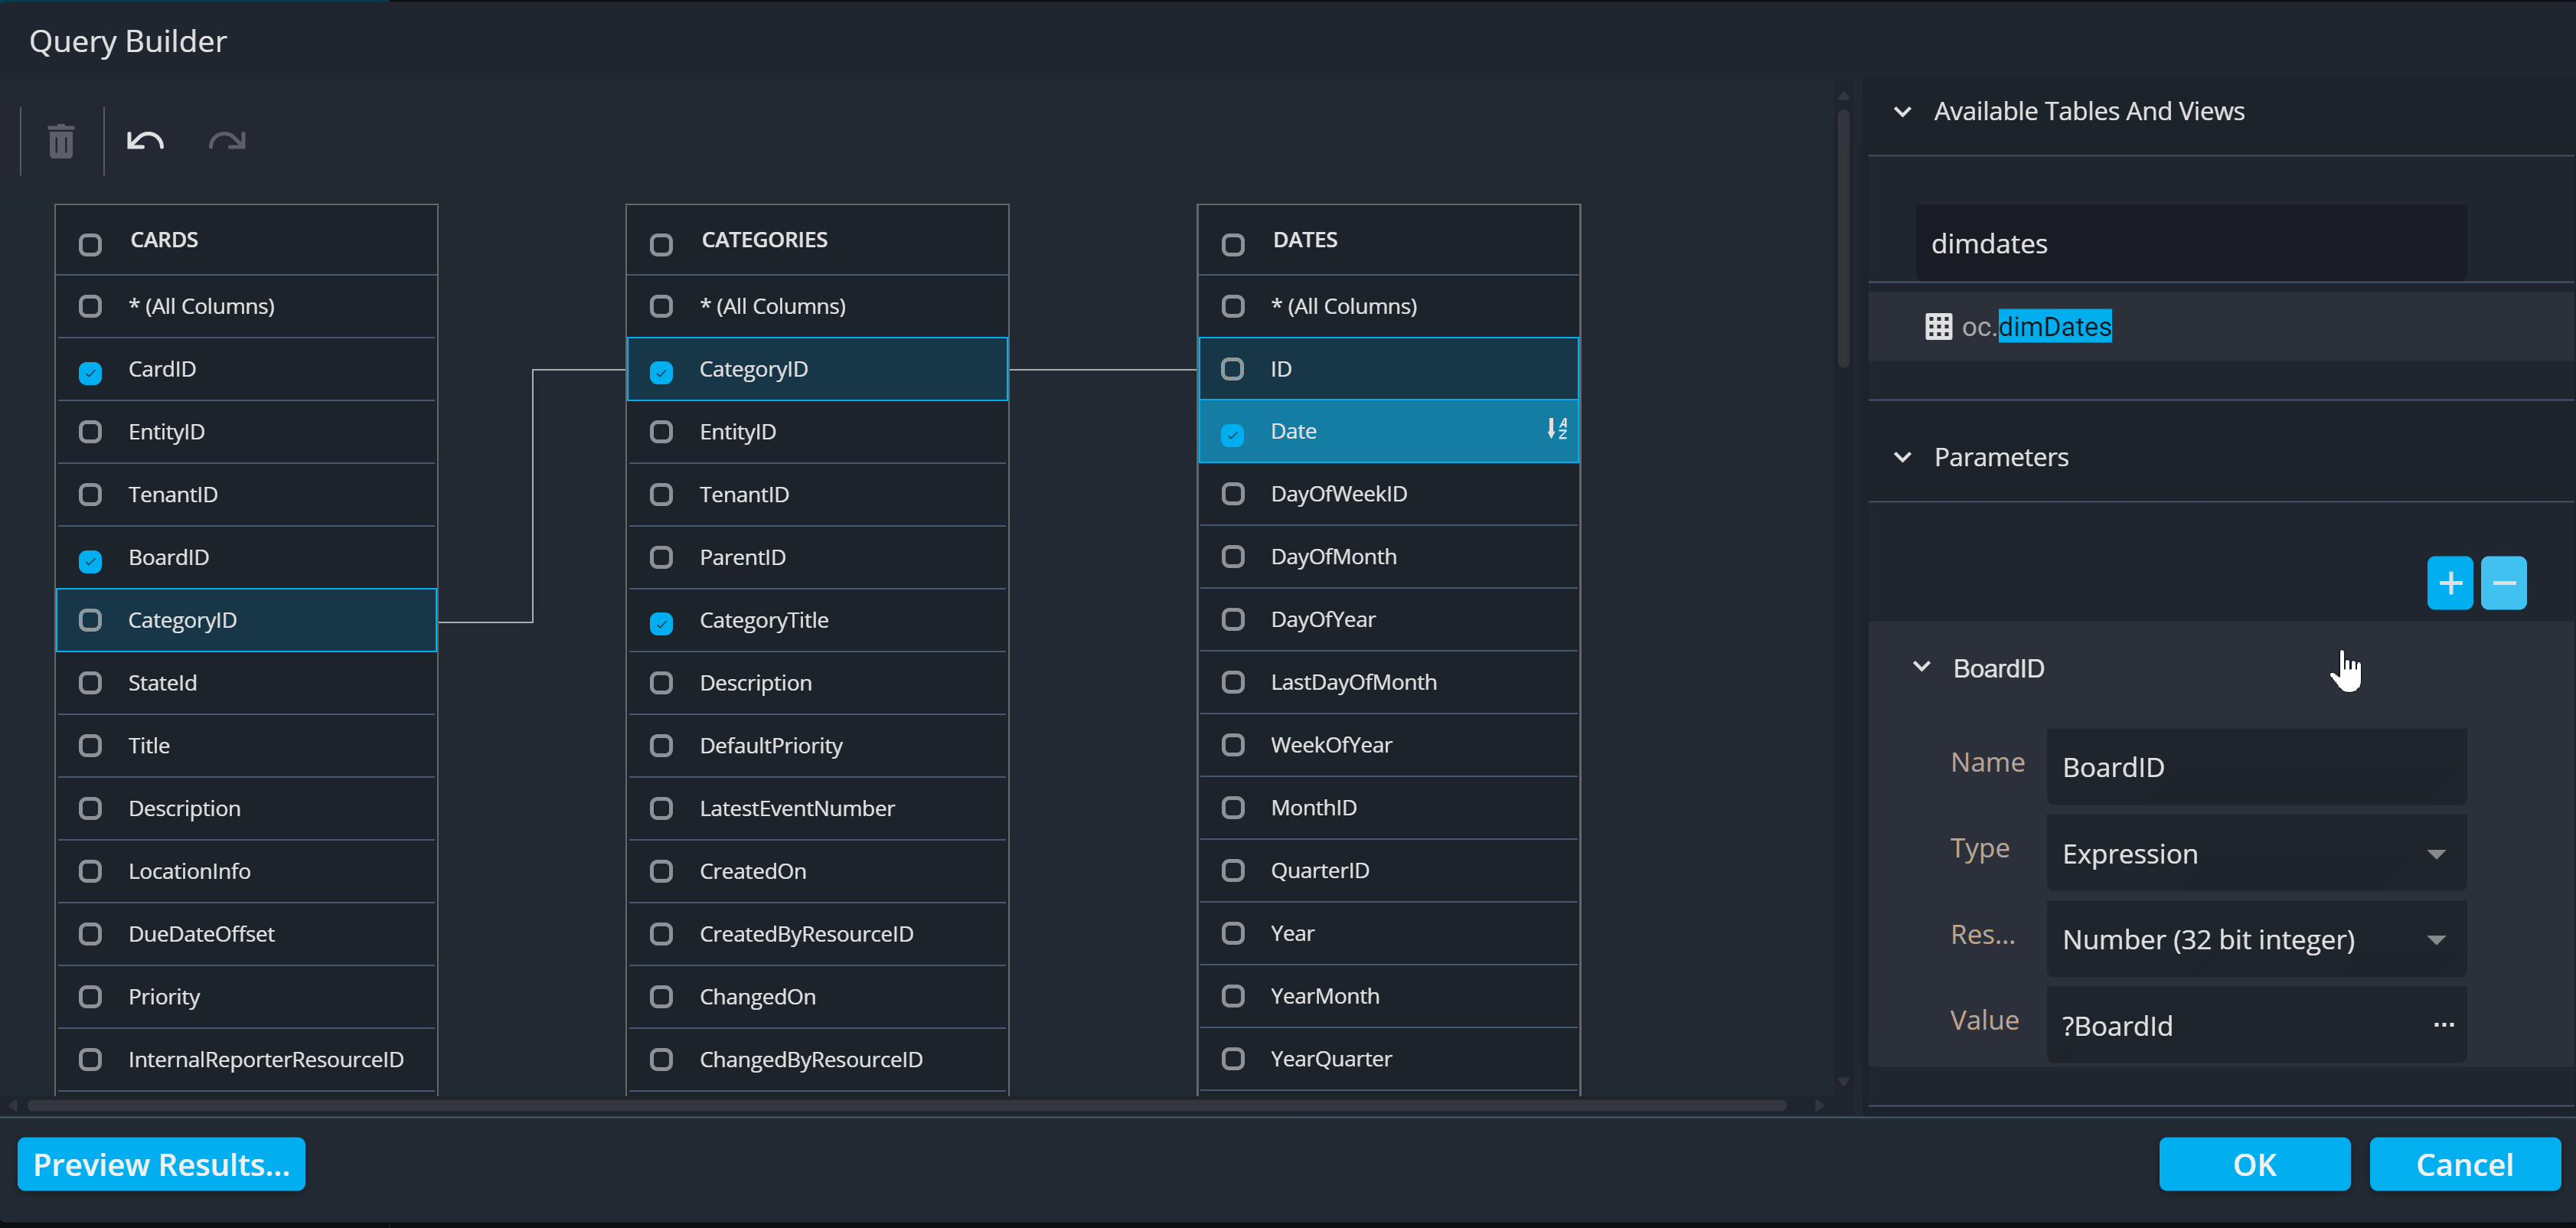Uncheck the CardID column checkbox
The image size is (2576, 1228).
(90, 372)
